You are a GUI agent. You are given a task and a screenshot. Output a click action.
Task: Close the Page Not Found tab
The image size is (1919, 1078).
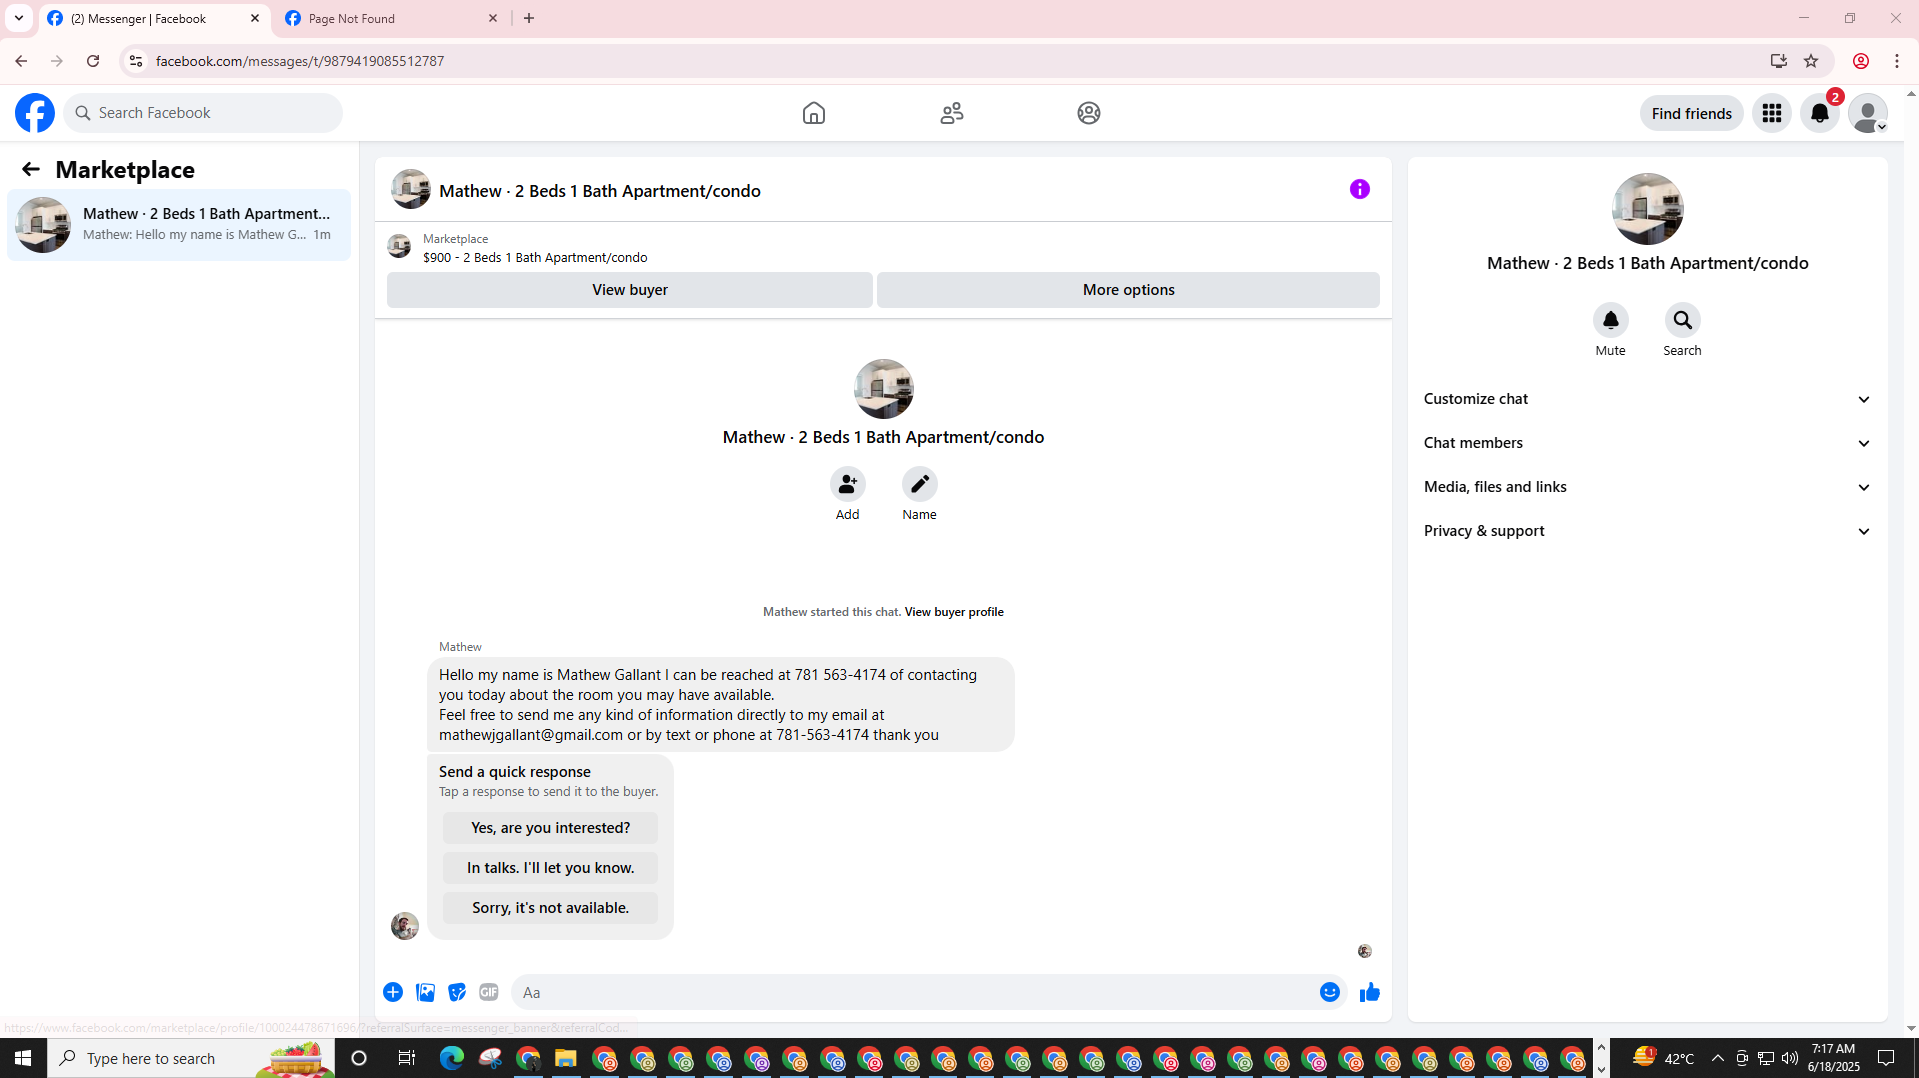493,18
